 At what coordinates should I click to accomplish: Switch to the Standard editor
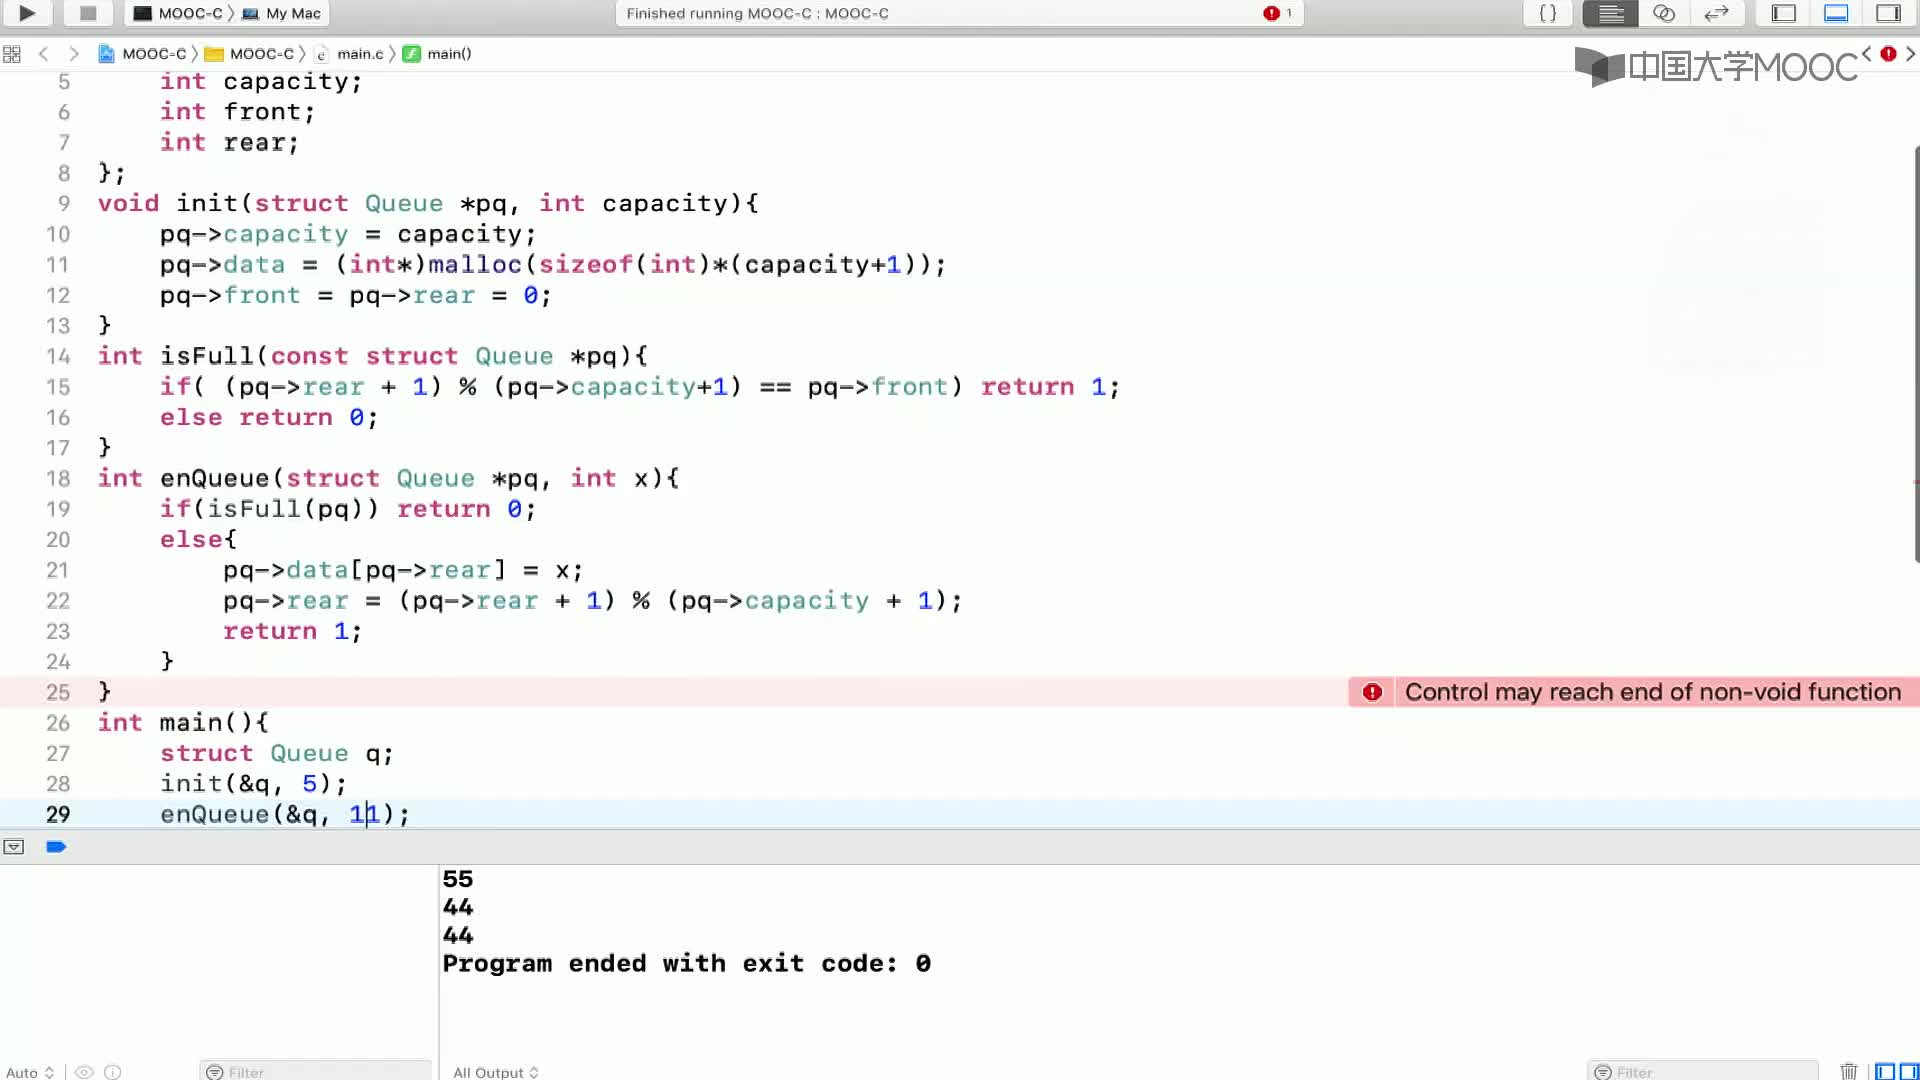1610,13
